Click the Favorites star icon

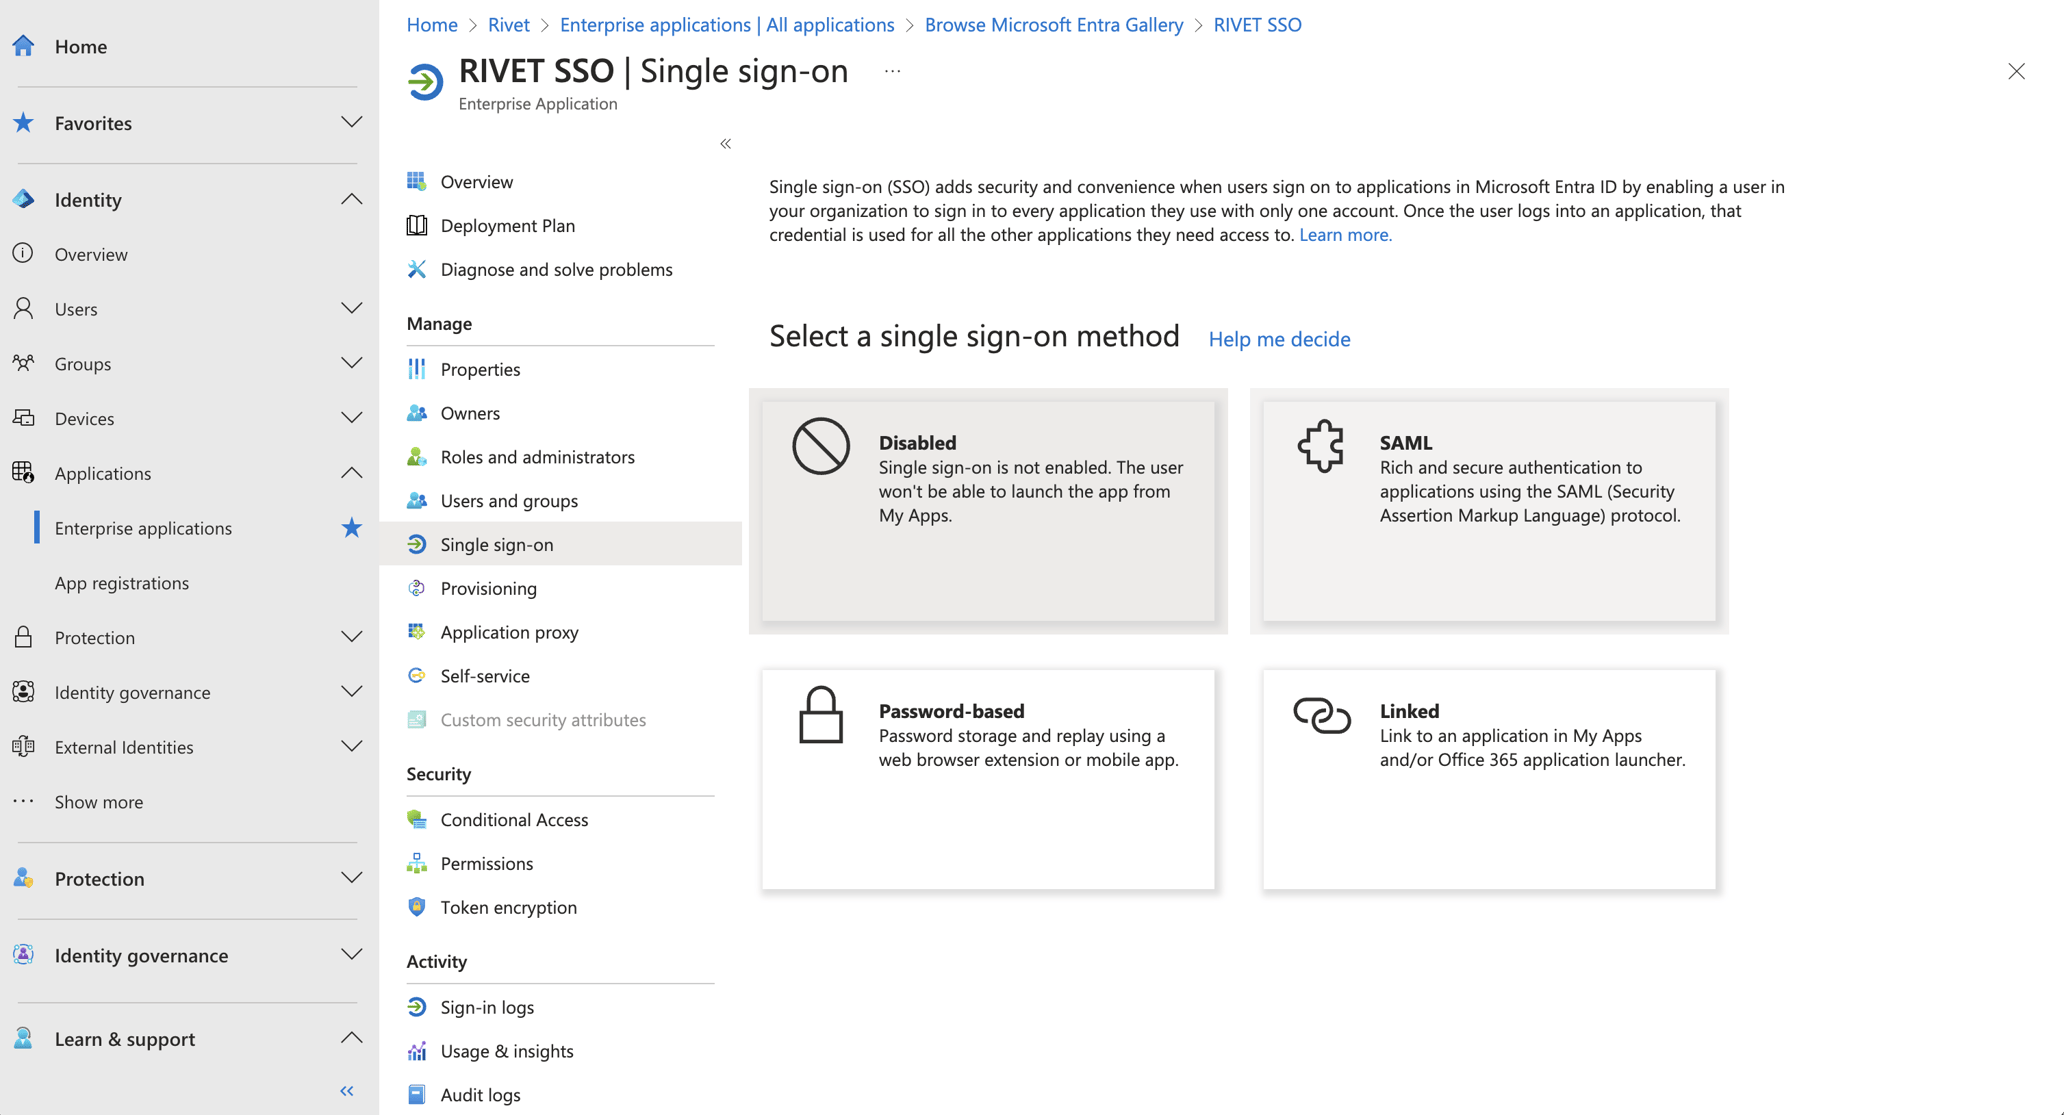click(x=24, y=123)
